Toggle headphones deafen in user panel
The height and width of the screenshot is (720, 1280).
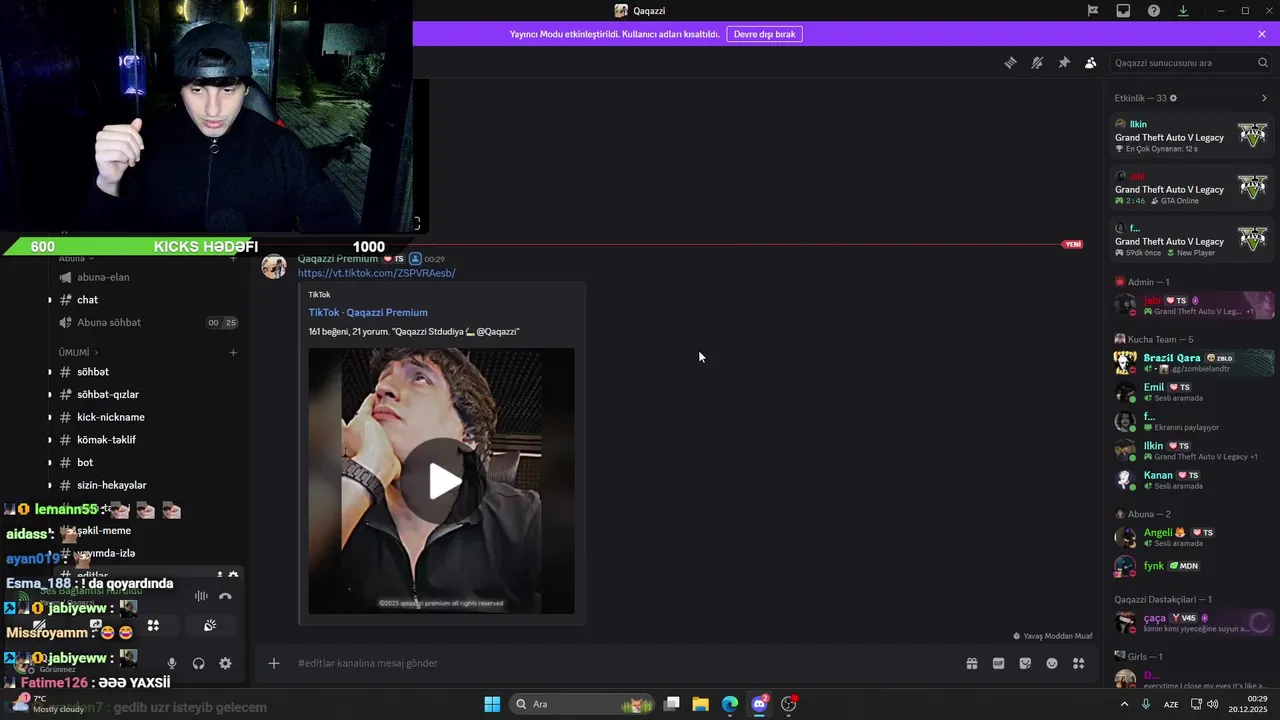[x=199, y=663]
